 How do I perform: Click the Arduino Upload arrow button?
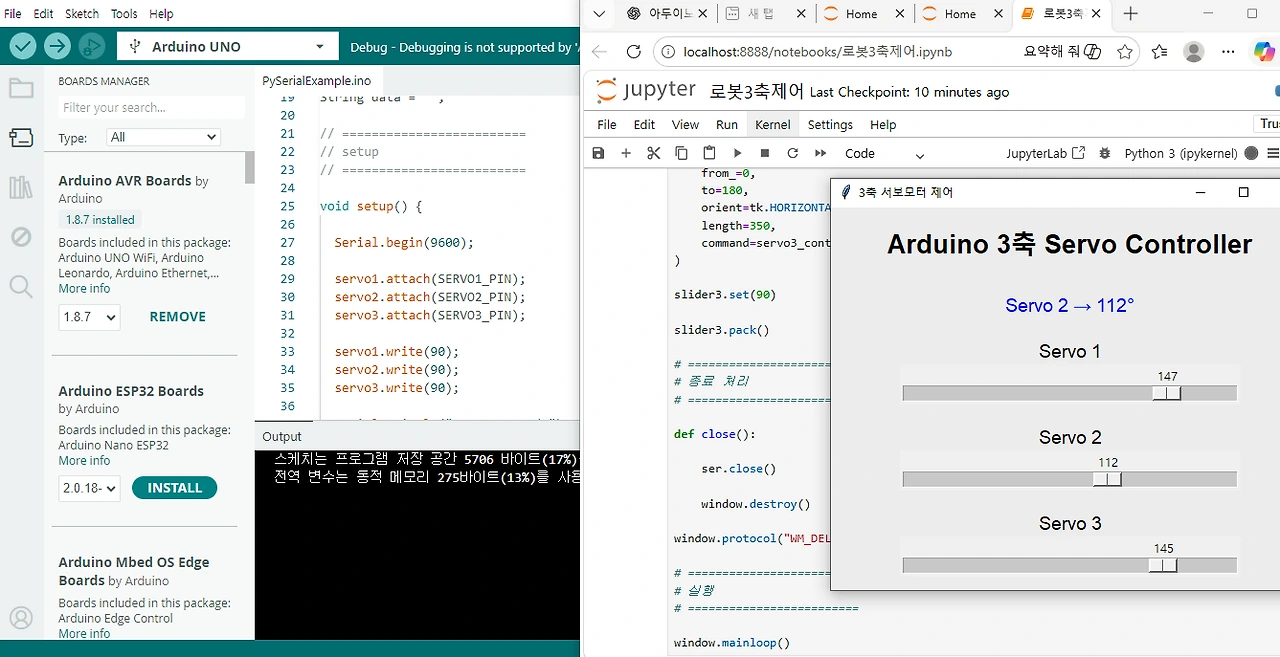tap(57, 47)
